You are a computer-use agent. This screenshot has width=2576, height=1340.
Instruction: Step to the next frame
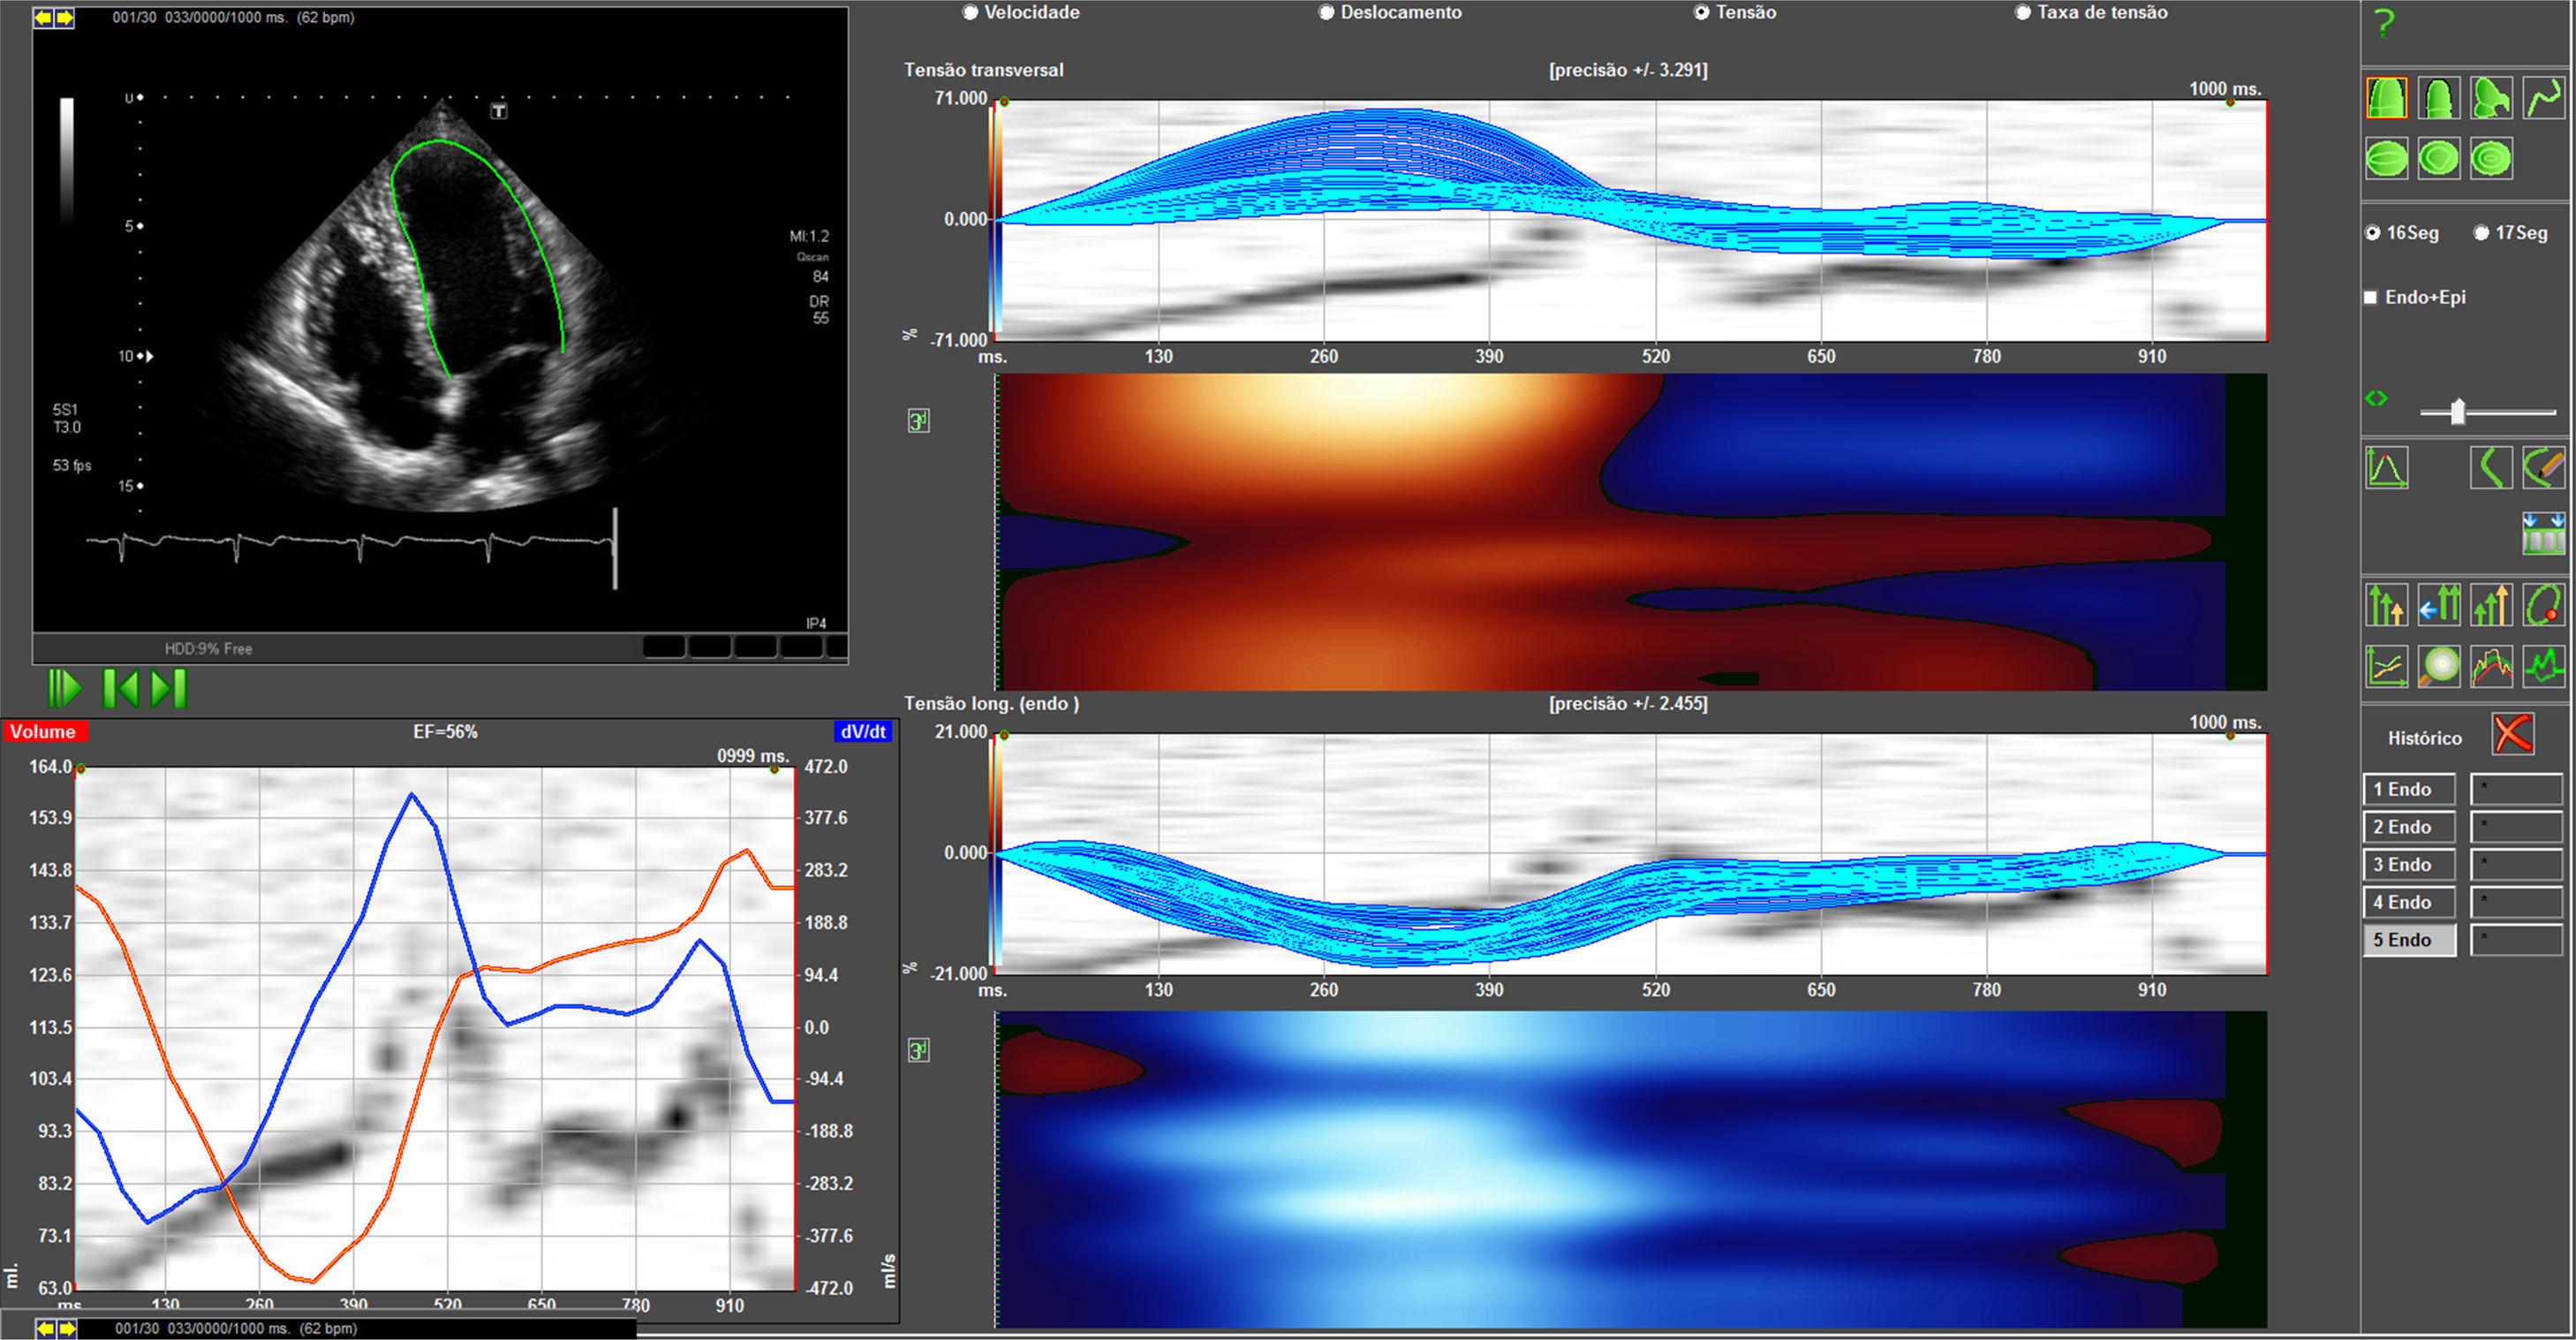pos(169,689)
